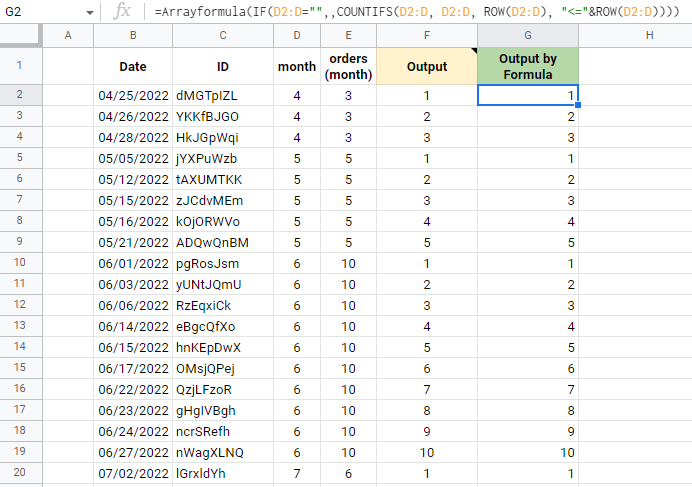
Task: Select month cell D20 showing 7
Action: click(297, 473)
